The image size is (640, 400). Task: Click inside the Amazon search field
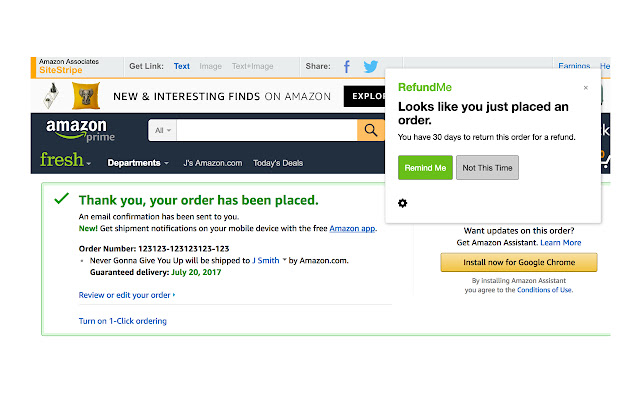tap(267, 130)
